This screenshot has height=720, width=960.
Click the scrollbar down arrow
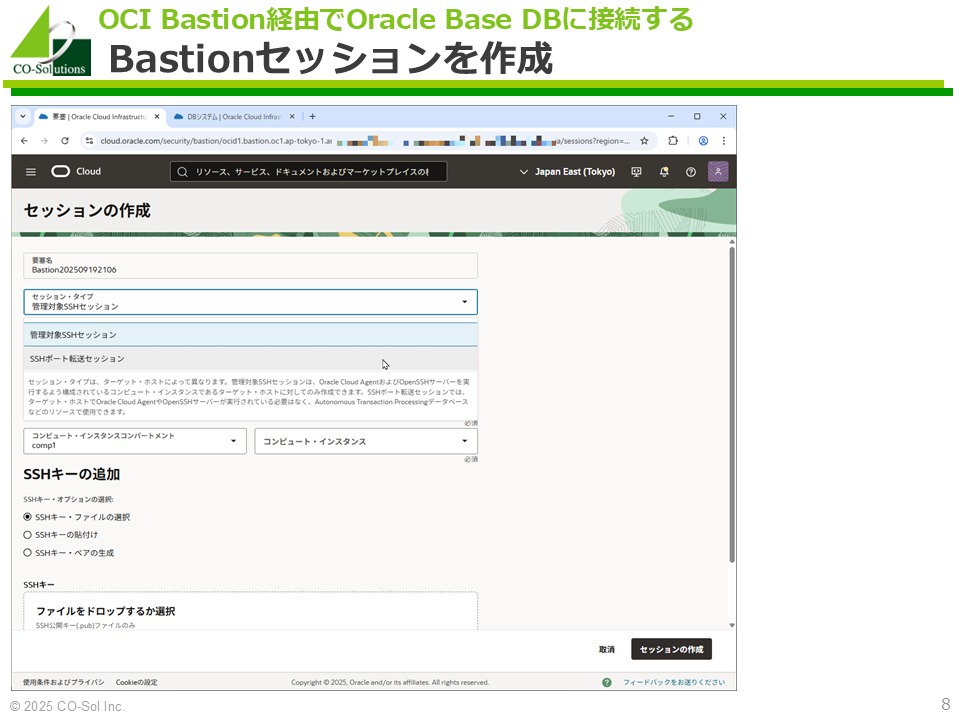(x=732, y=625)
